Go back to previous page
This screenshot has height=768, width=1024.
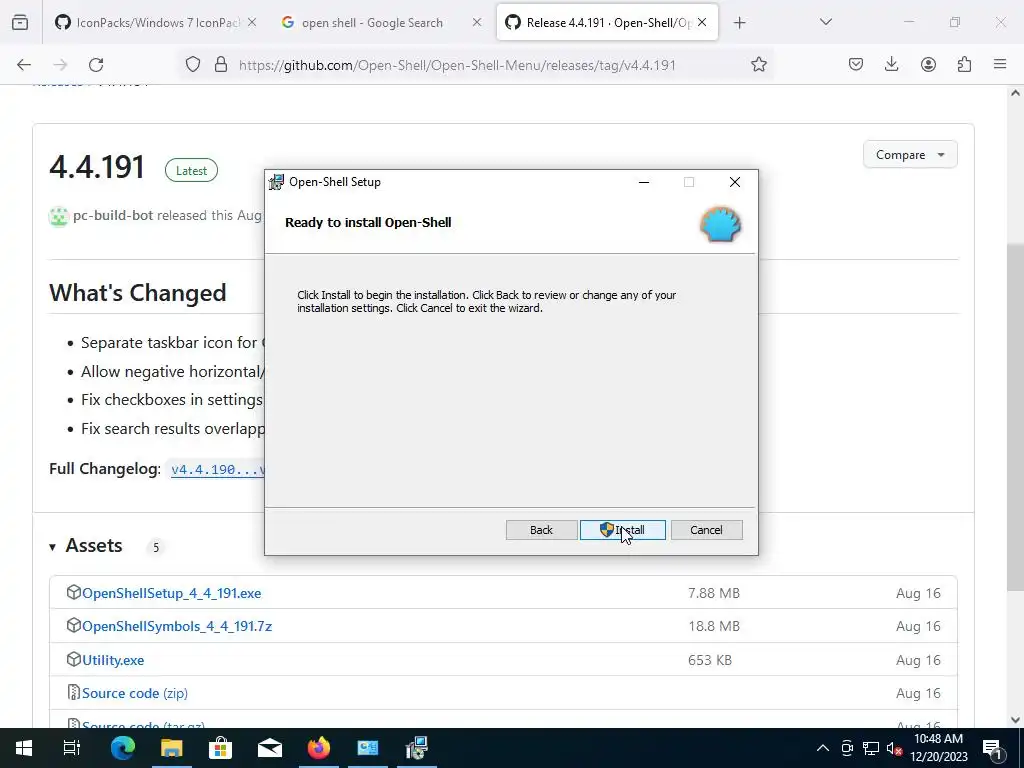(24, 65)
